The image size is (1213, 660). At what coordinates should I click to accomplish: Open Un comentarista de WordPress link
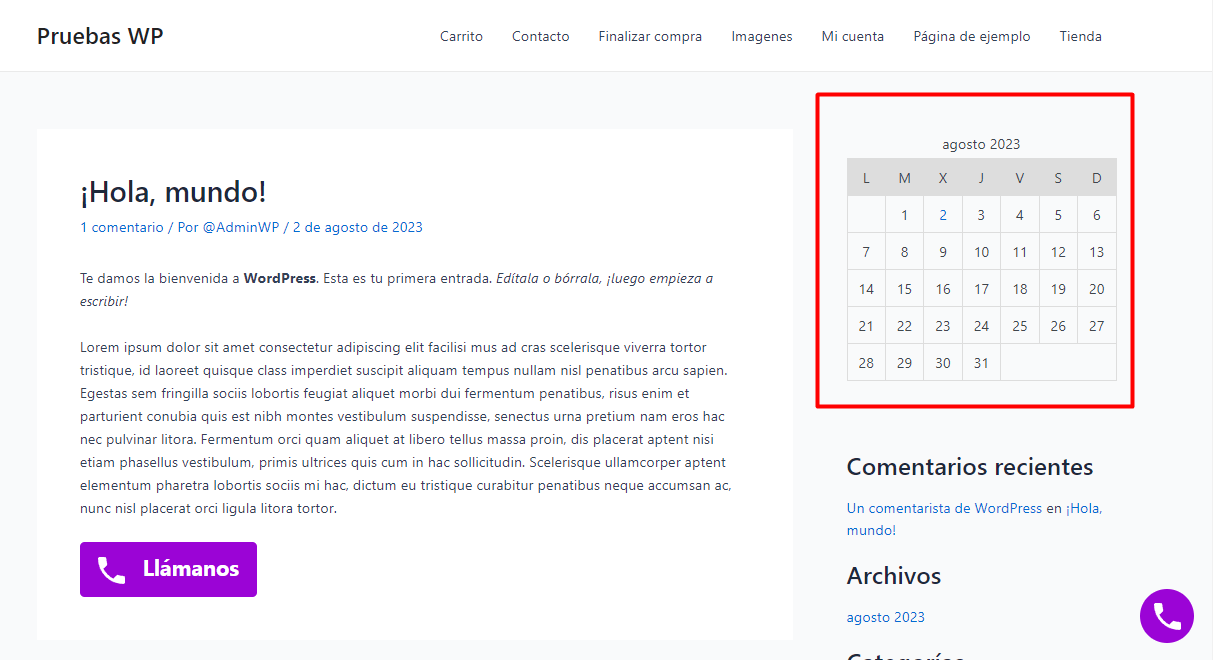[x=944, y=508]
